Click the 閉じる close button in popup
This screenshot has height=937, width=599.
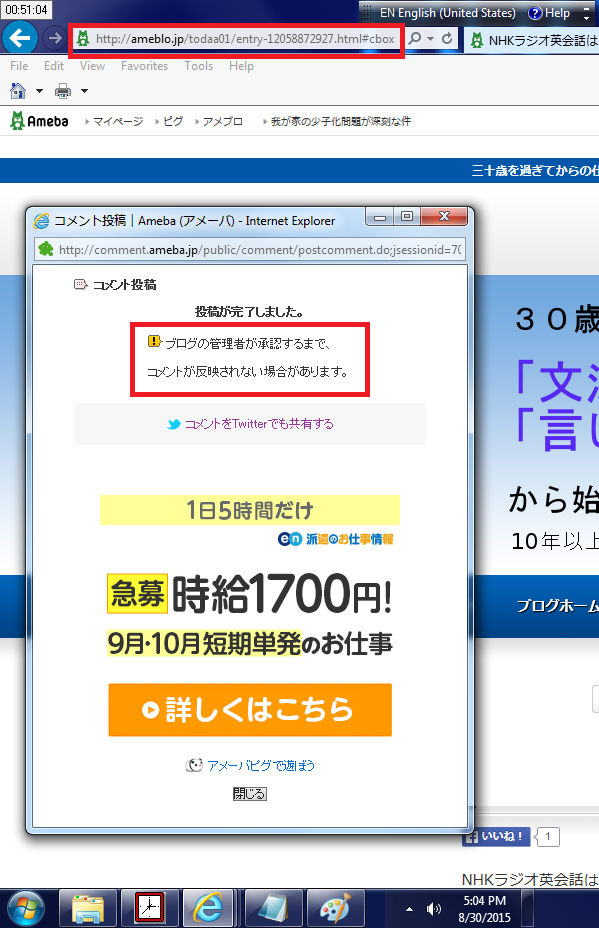tap(249, 794)
